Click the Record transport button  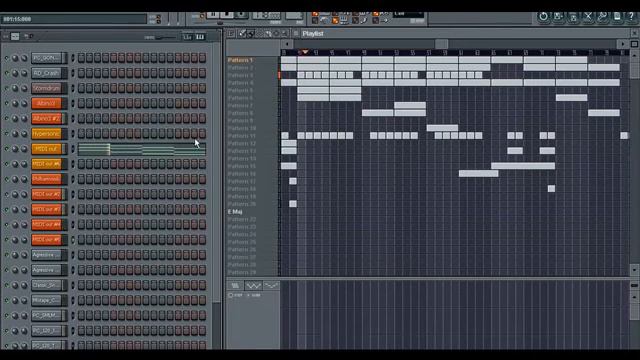click(x=241, y=16)
